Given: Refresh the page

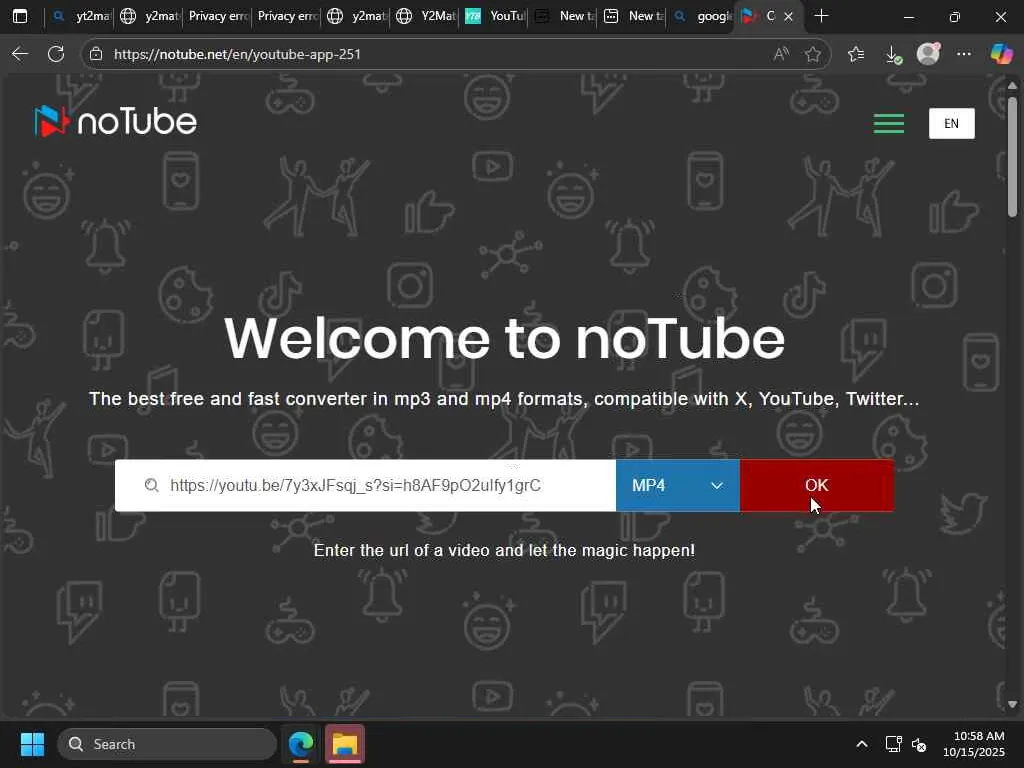Looking at the screenshot, I should coord(56,54).
